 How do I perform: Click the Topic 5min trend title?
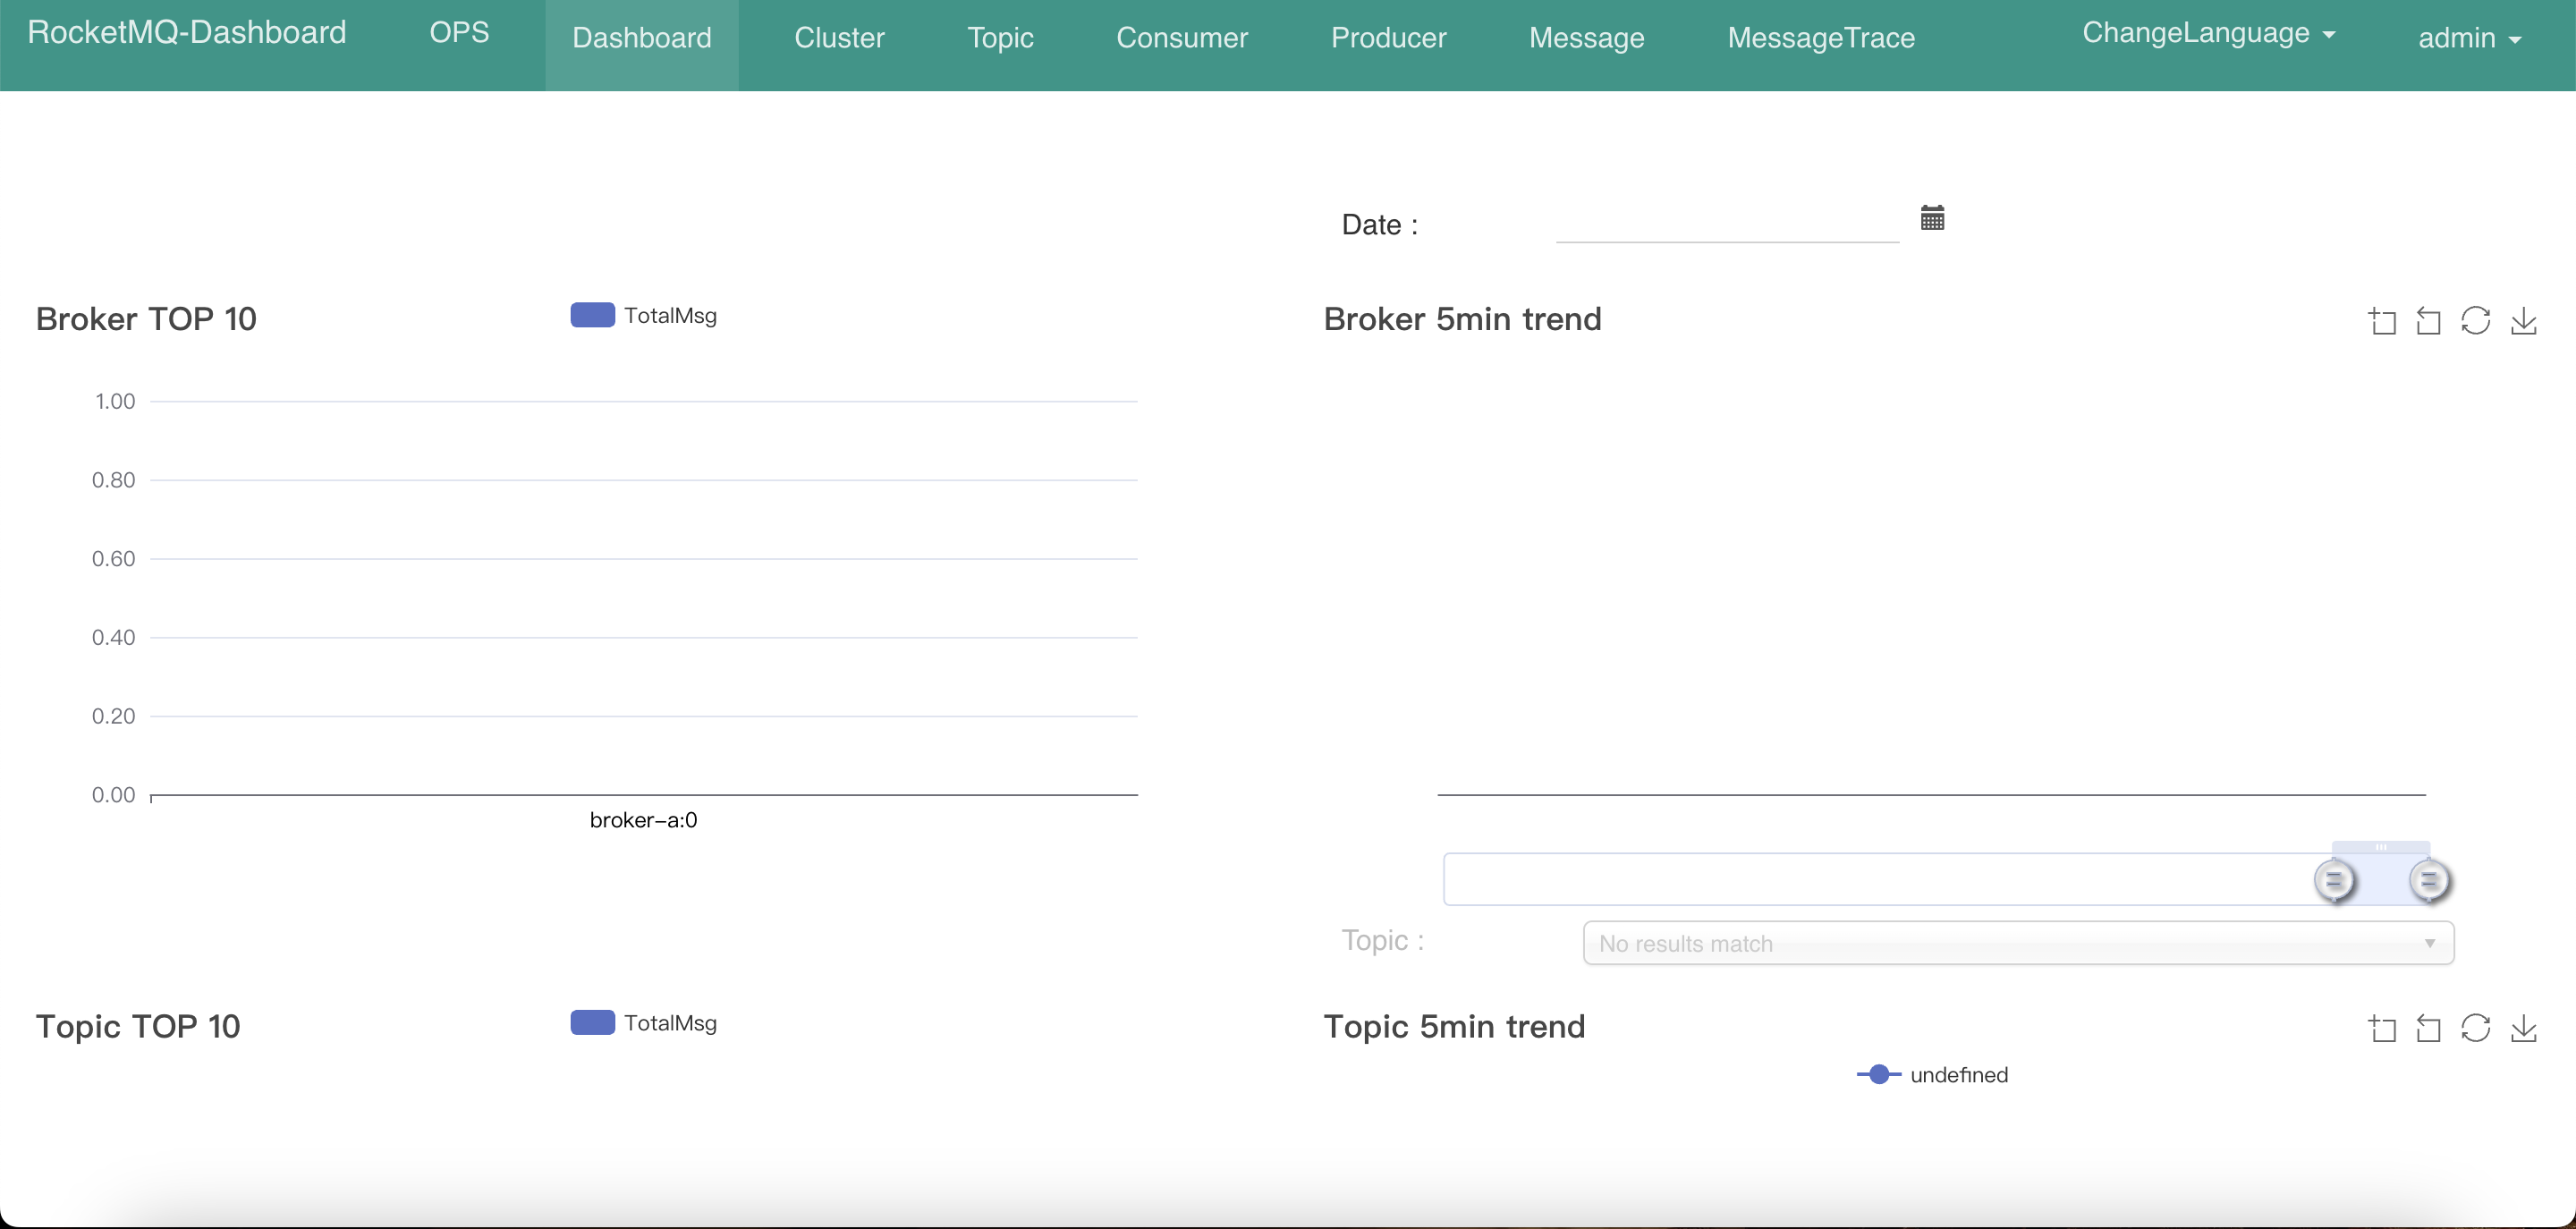(1454, 1026)
